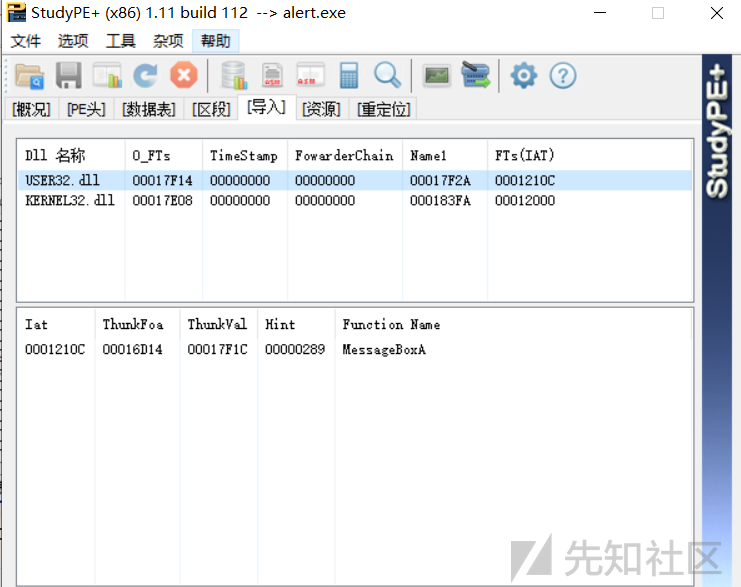Click the 00012000 FTs(IAT) value

coord(525,200)
